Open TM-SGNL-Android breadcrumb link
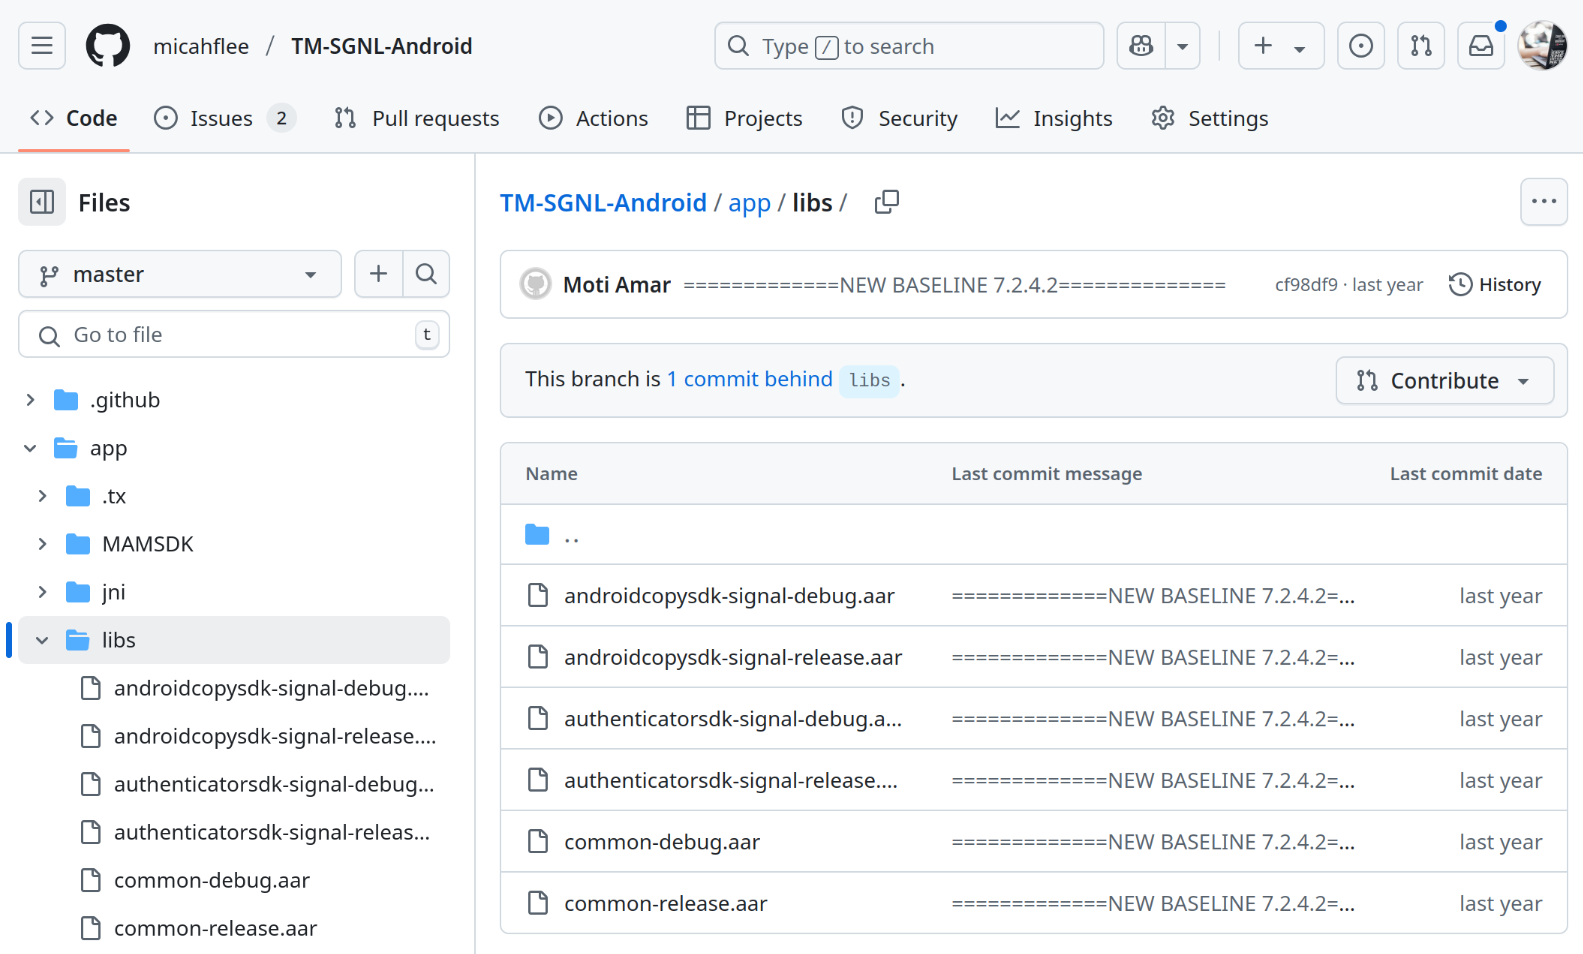1583x954 pixels. tap(603, 203)
